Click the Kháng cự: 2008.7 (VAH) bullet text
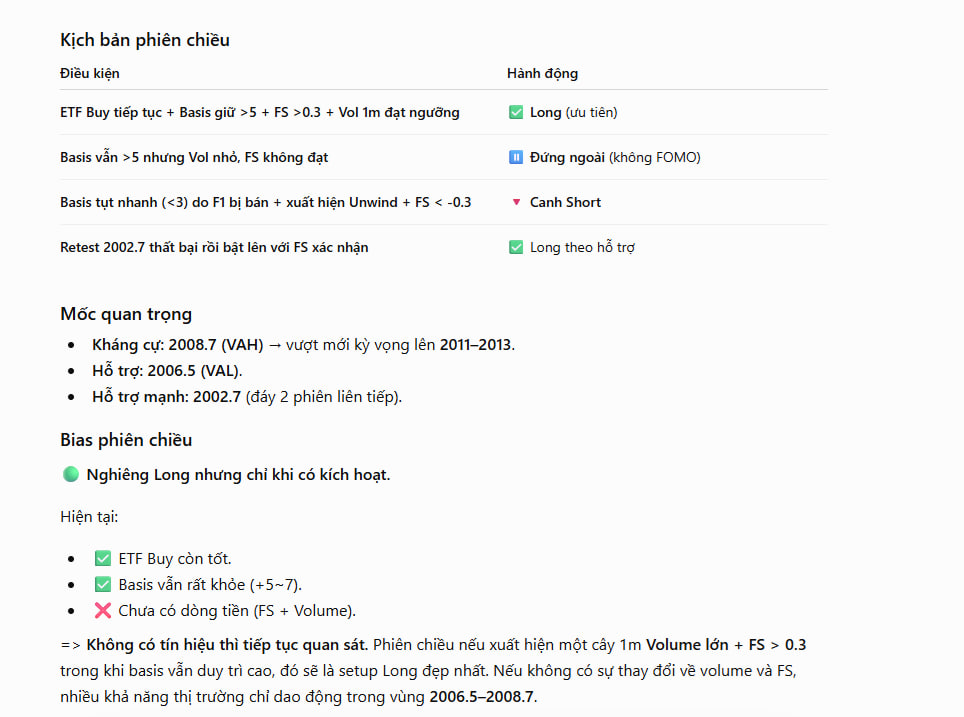The height and width of the screenshot is (717, 964). coord(178,344)
